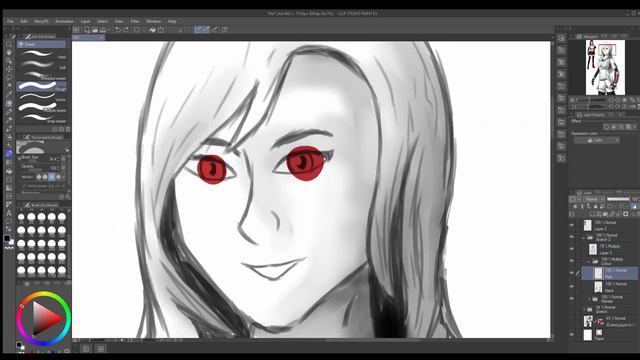Open brush stroke preview dropdown in Tool property
This screenshot has height=360, width=640.
[x=67, y=150]
